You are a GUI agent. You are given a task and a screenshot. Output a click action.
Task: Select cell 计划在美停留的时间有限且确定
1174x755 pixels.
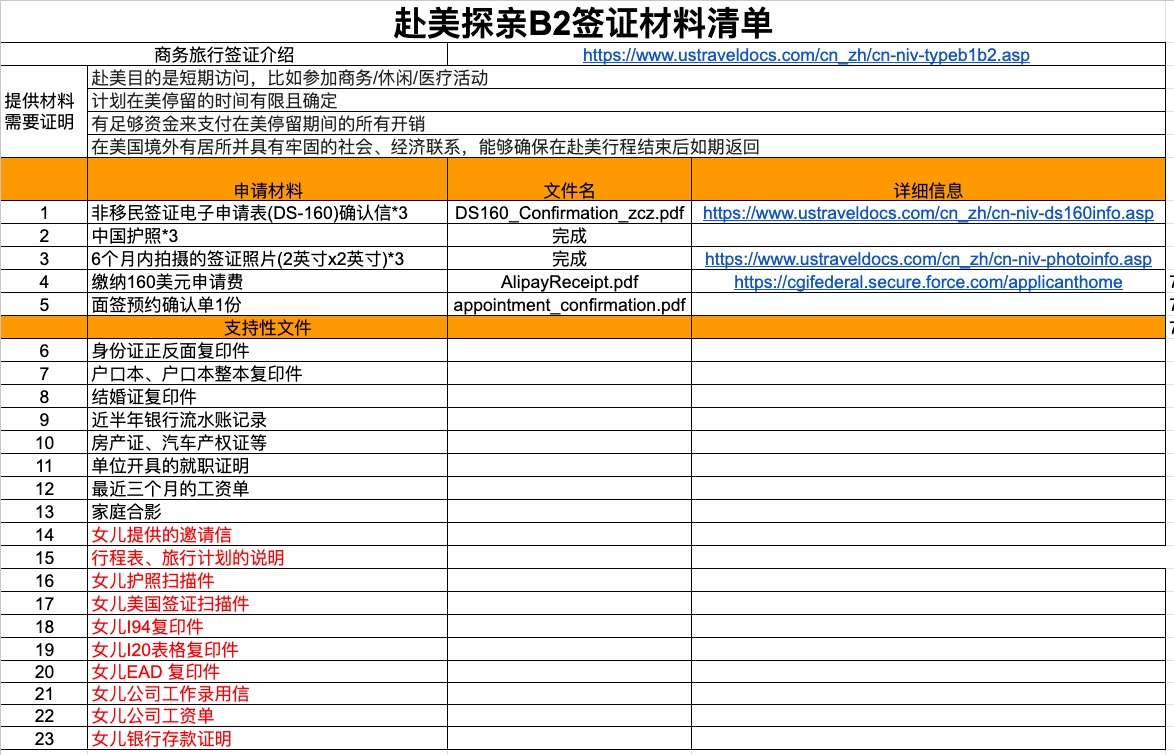click(626, 101)
